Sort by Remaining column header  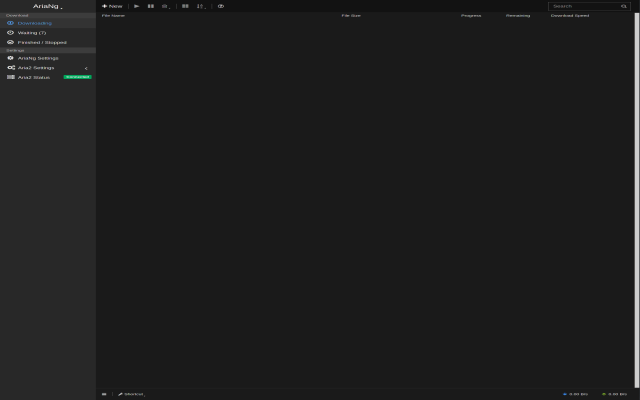coord(518,16)
